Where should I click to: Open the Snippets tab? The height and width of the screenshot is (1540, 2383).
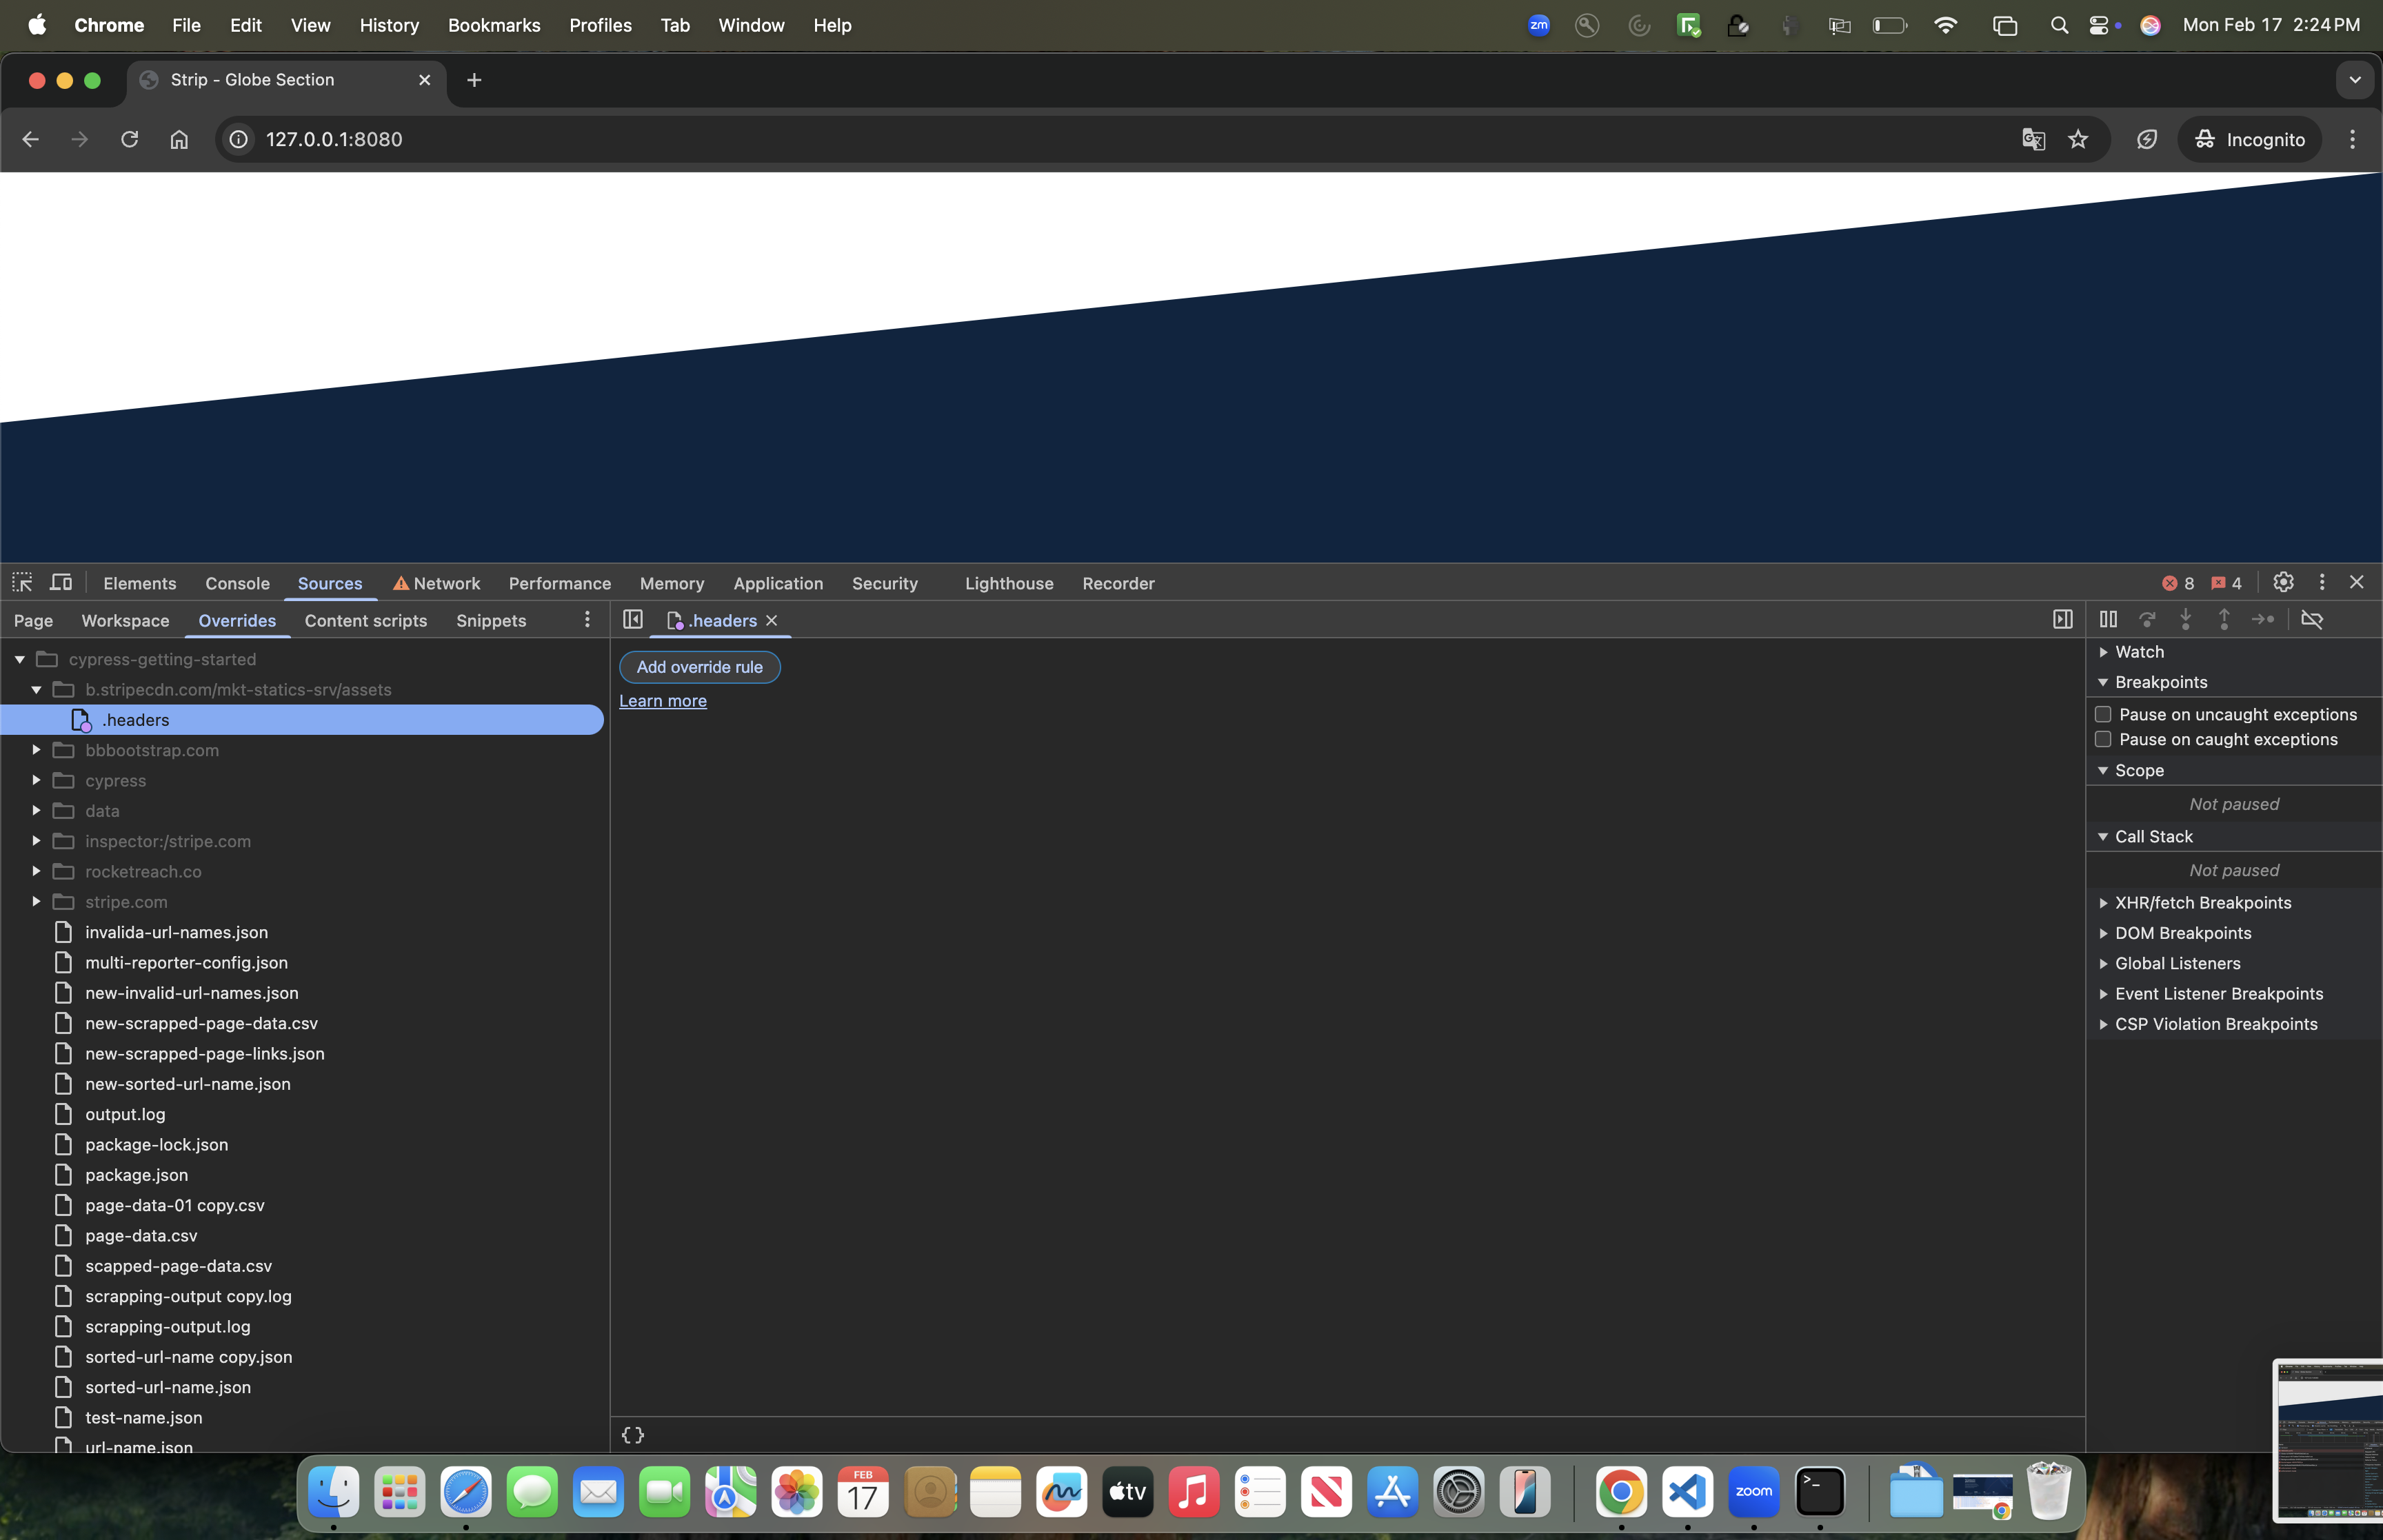tap(490, 621)
